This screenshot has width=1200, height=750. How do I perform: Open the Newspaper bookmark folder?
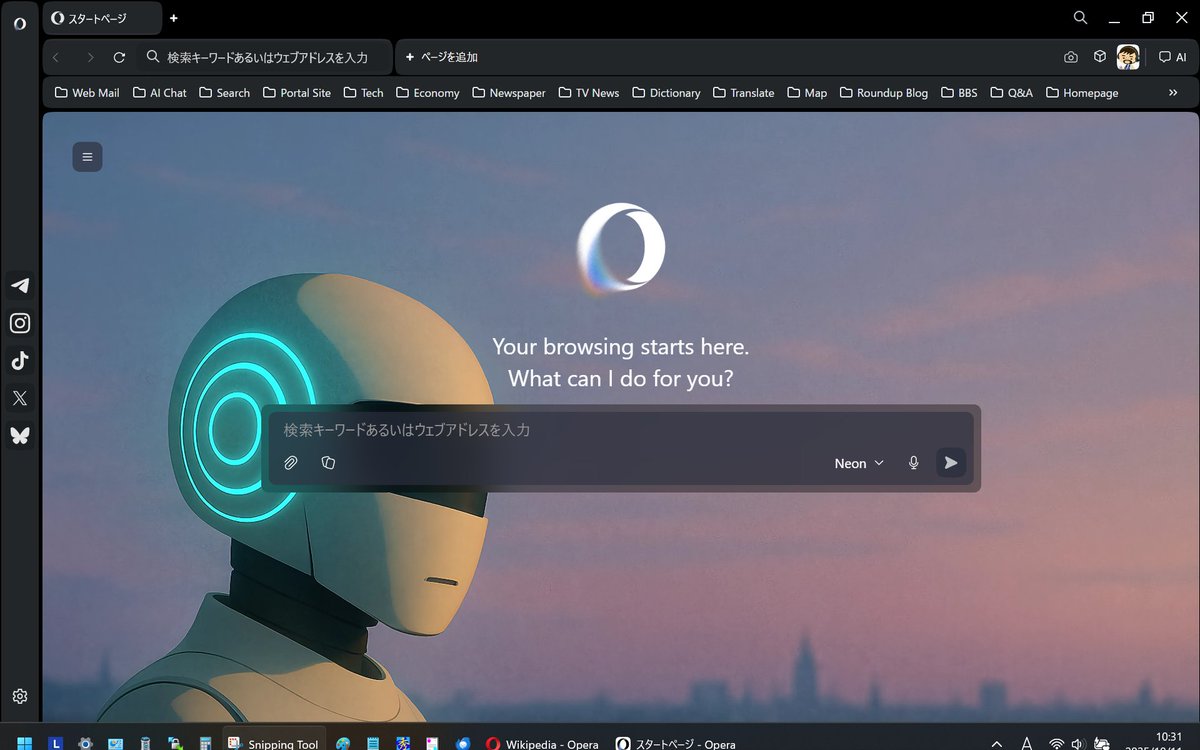pyautogui.click(x=509, y=93)
